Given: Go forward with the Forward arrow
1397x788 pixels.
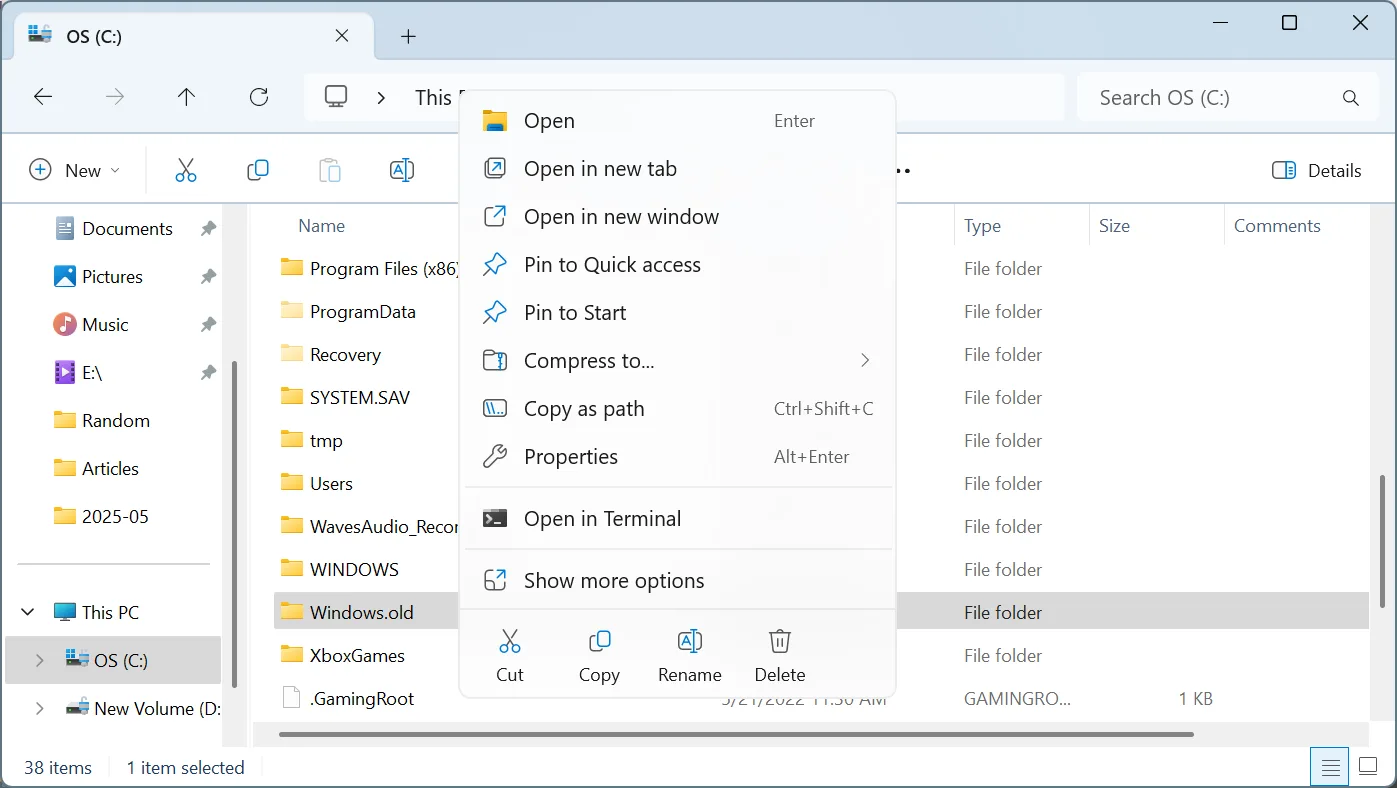Looking at the screenshot, I should coord(115,97).
